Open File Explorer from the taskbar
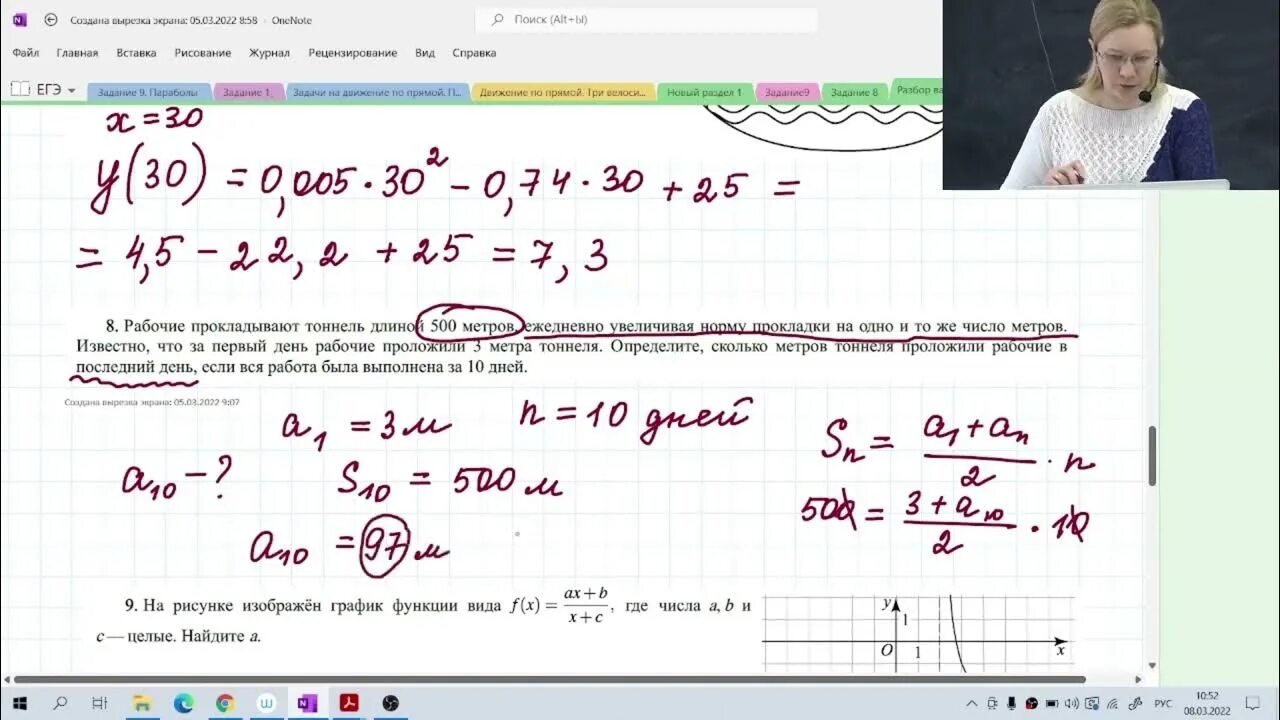The image size is (1280, 720). (x=142, y=703)
